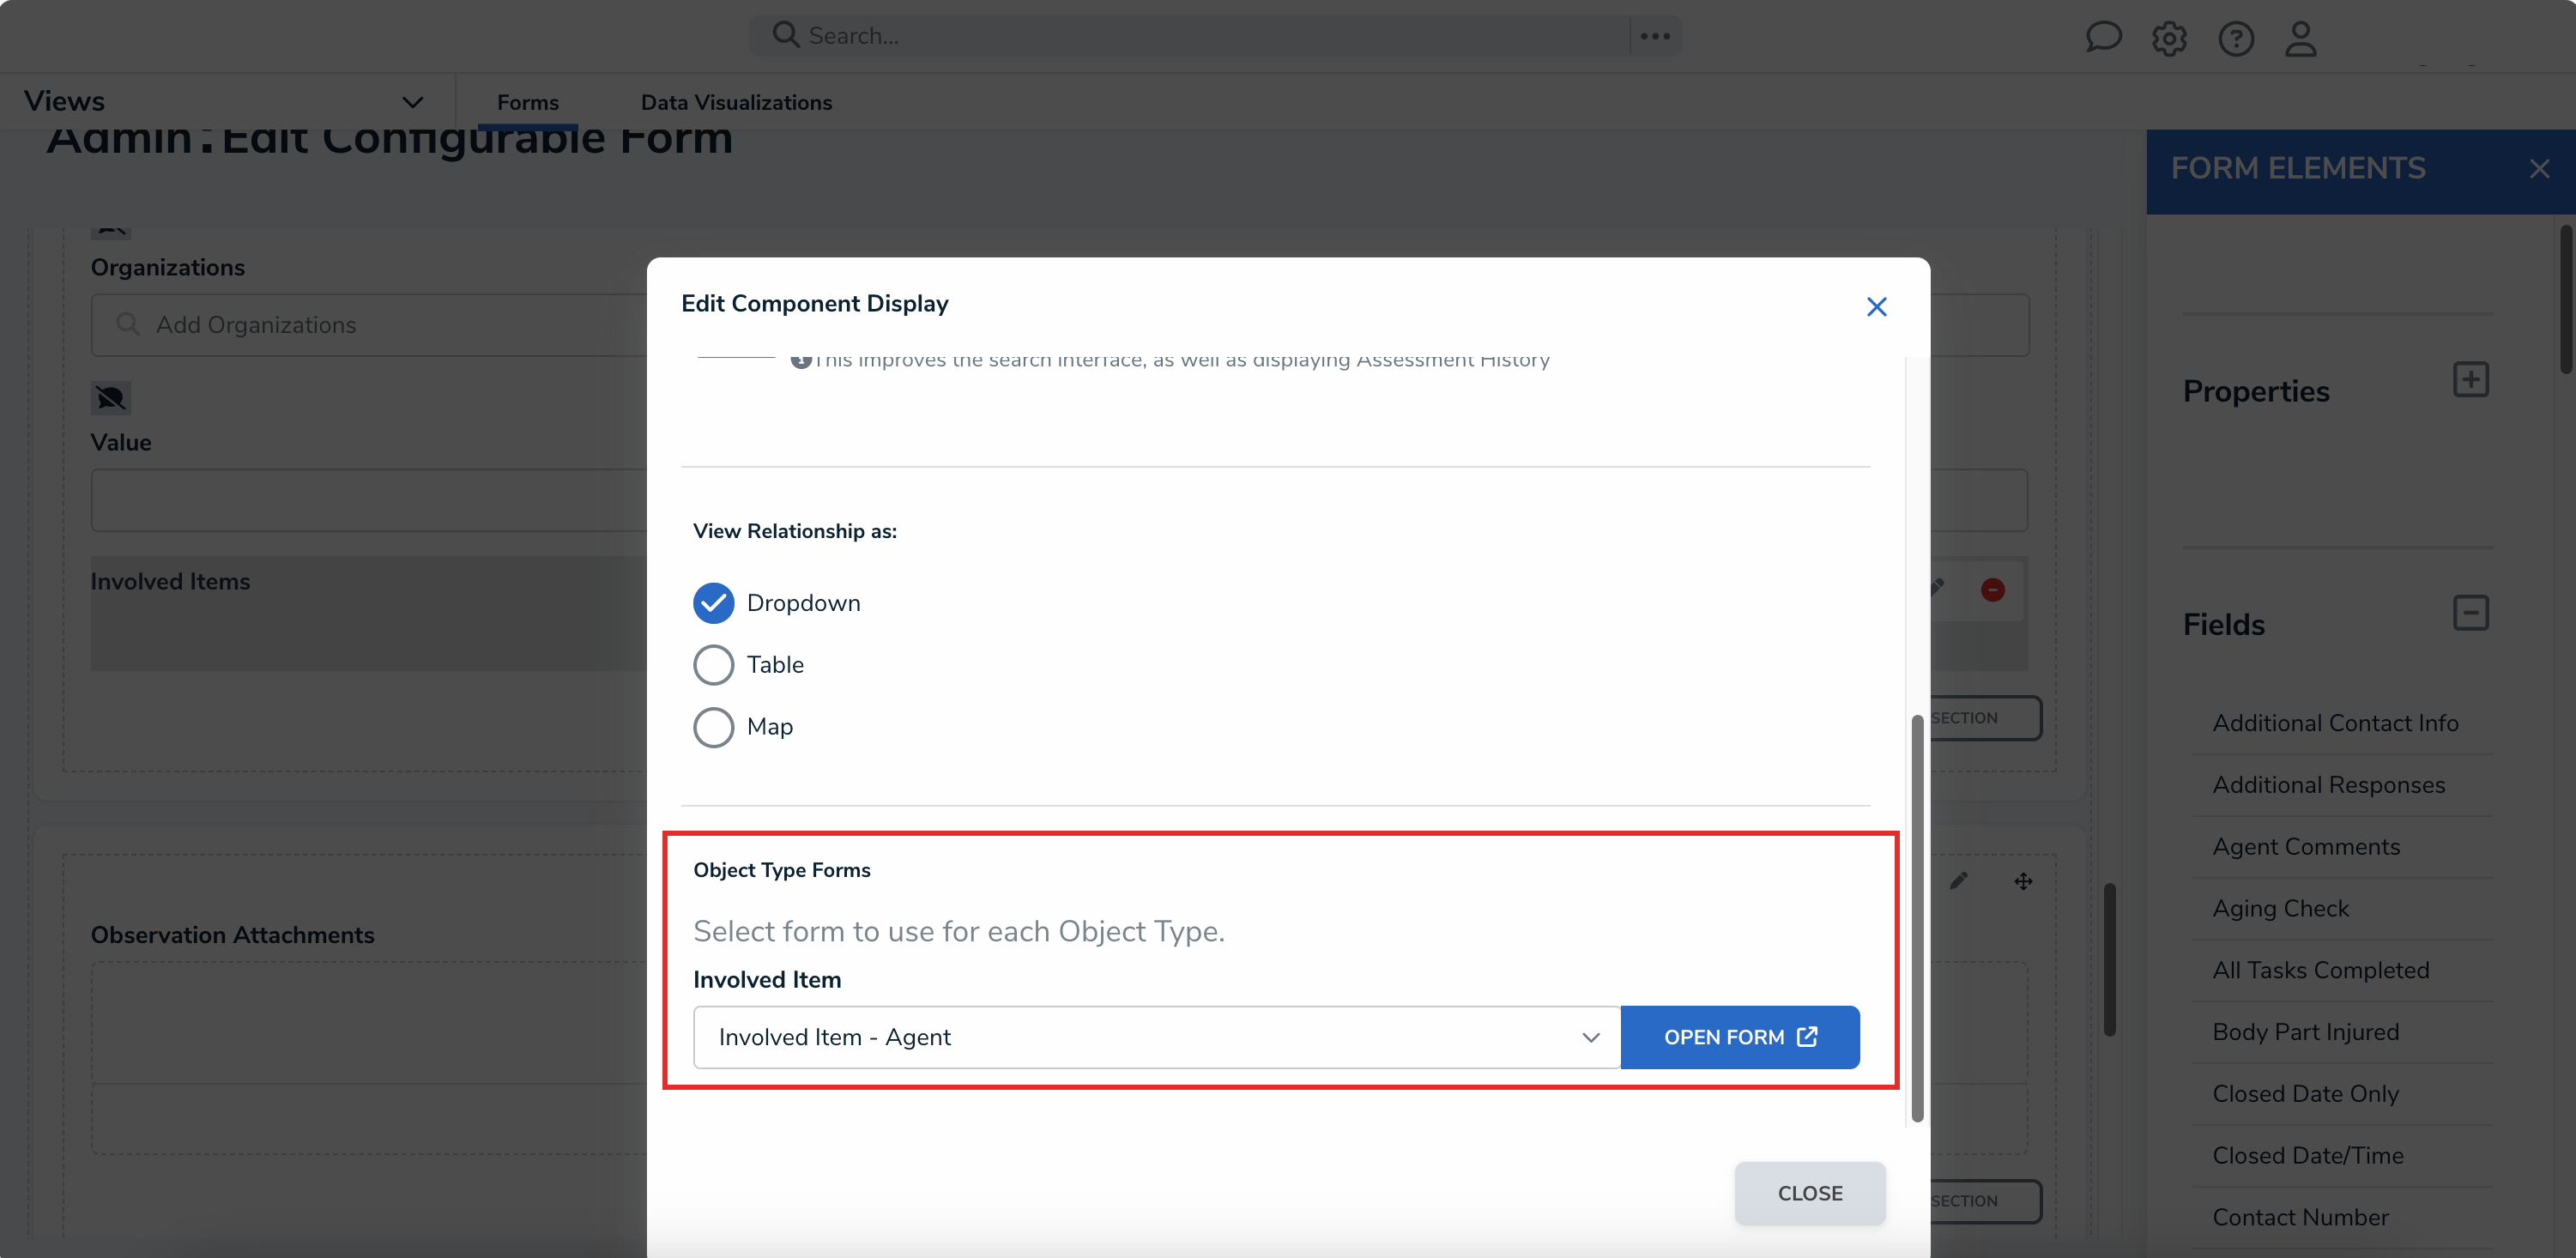The image size is (2576, 1258).
Task: Collapse Fields using its minus icon
Action: pos(2472,612)
